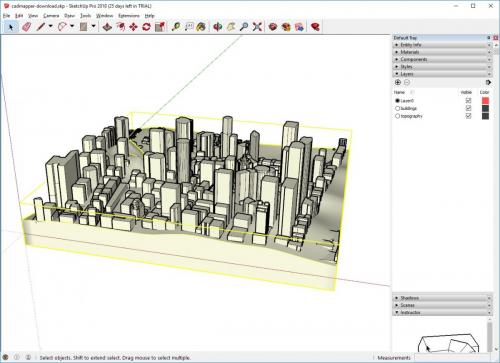Open the Extensions menu
This screenshot has height=363, width=500.
(129, 16)
